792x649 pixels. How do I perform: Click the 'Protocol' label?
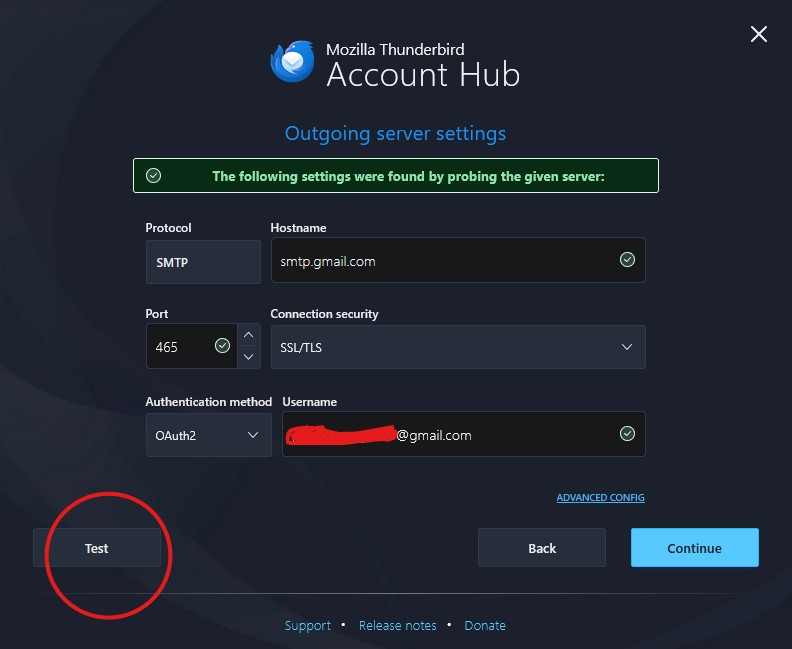[x=168, y=228]
